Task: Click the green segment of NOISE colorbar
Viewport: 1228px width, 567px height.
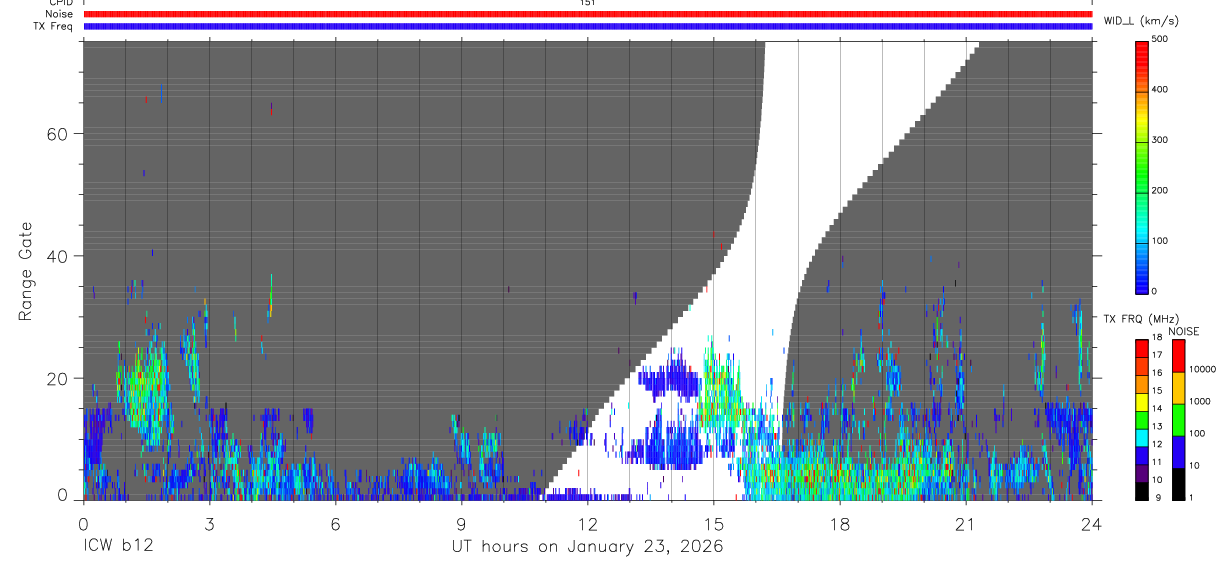Action: pyautogui.click(x=1178, y=420)
